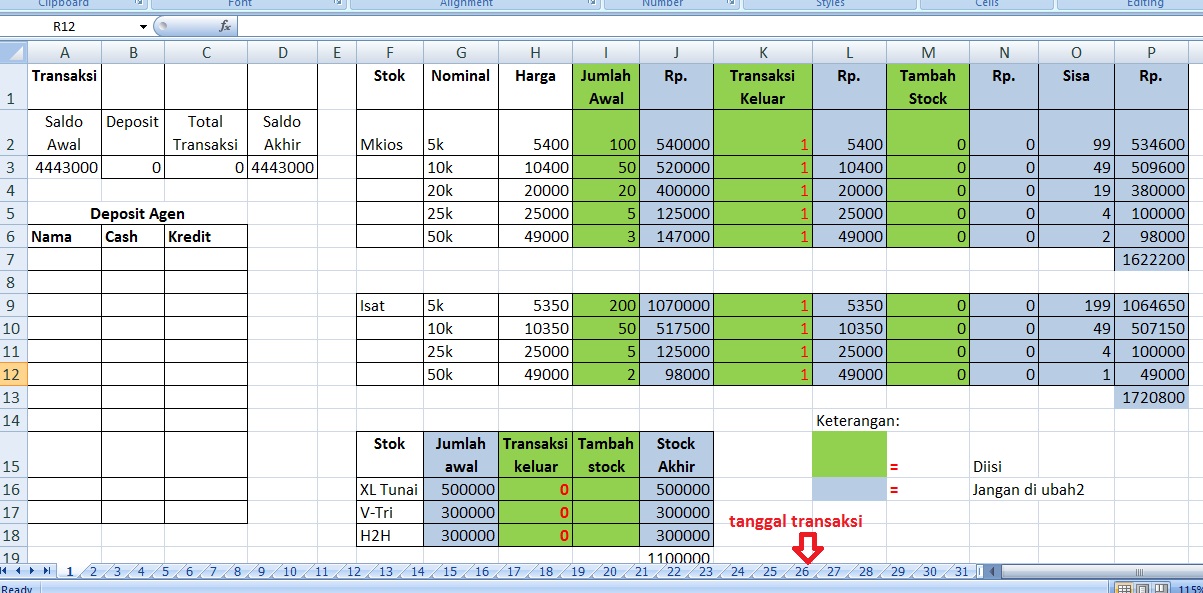1203x593 pixels.
Task: Switch to sheet tab 2
Action: (93, 571)
